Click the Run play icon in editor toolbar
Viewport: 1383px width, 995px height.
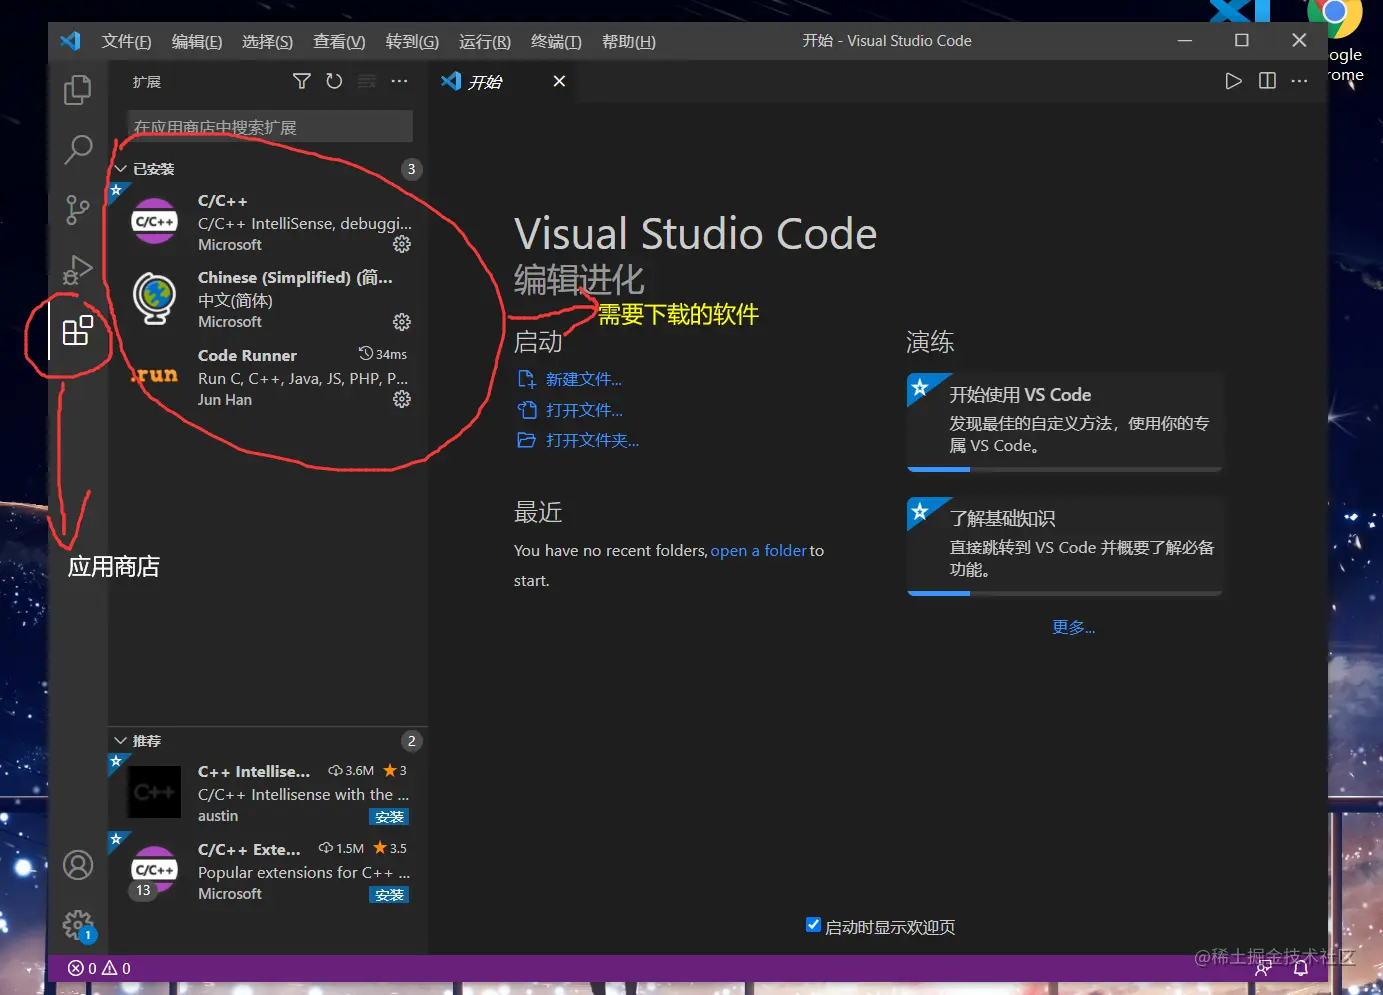pyautogui.click(x=1234, y=81)
